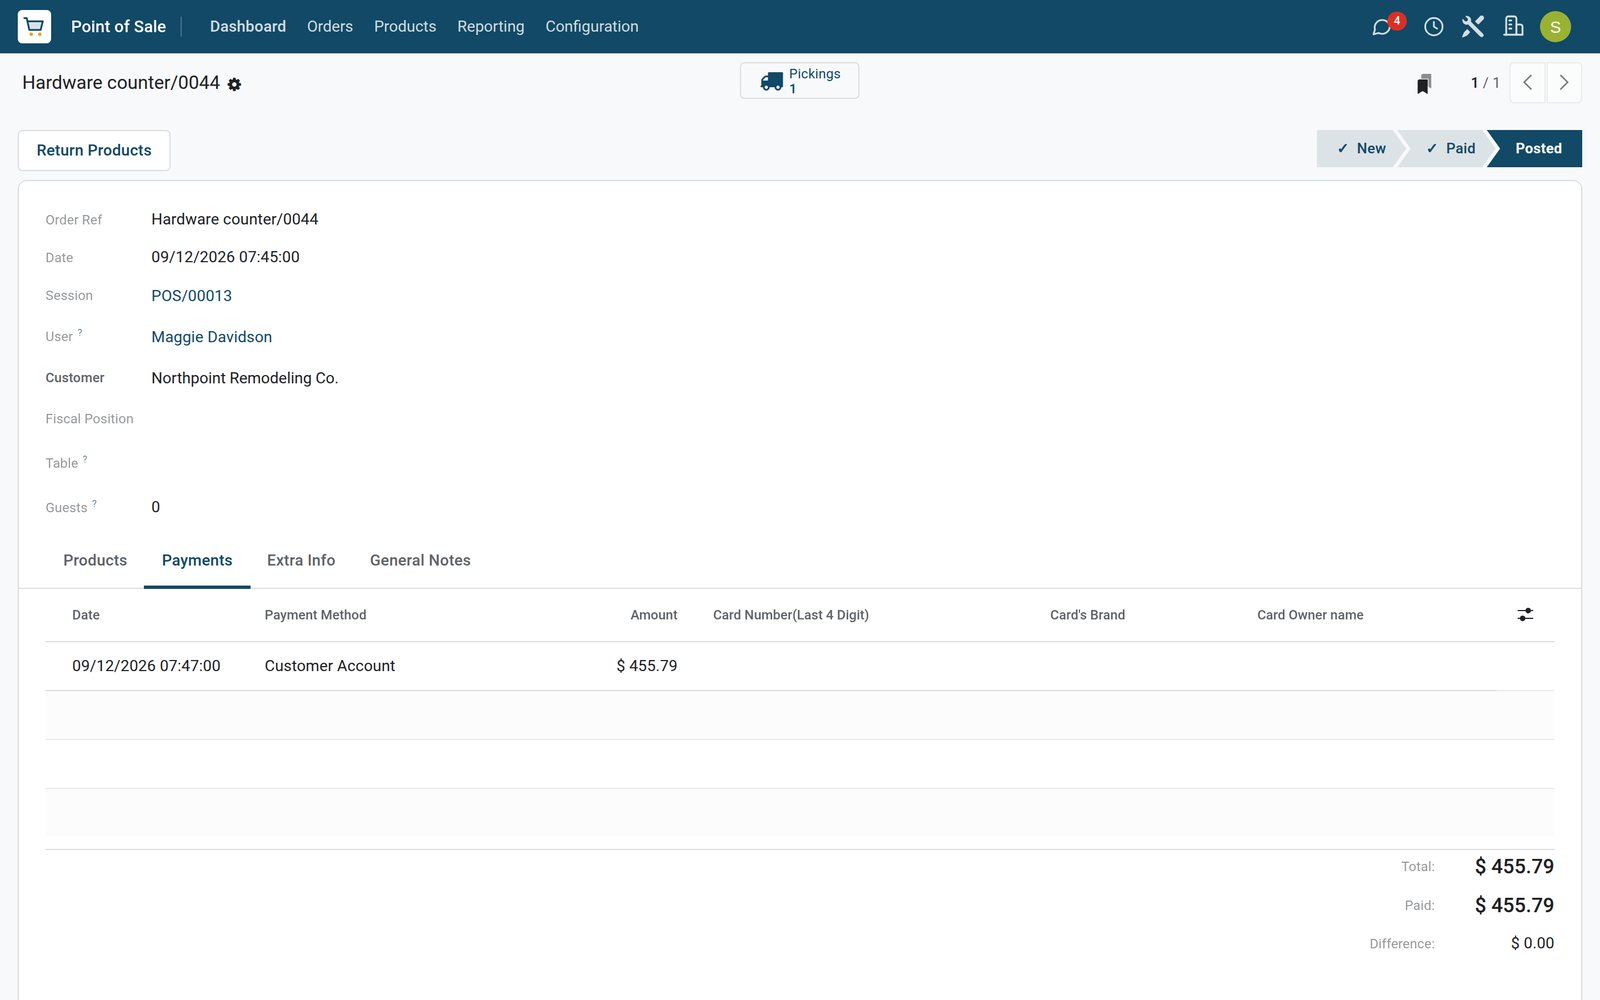Image resolution: width=1600 pixels, height=1000 pixels.
Task: Click the order date 09/12/2026 07:45:00 value
Action: coord(226,257)
